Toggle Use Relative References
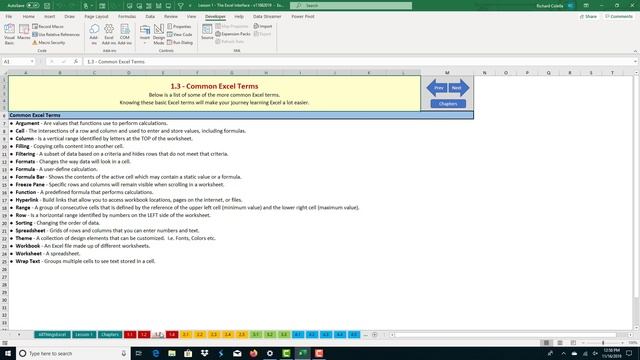Viewport: 640px width, 360px height. tap(56, 35)
